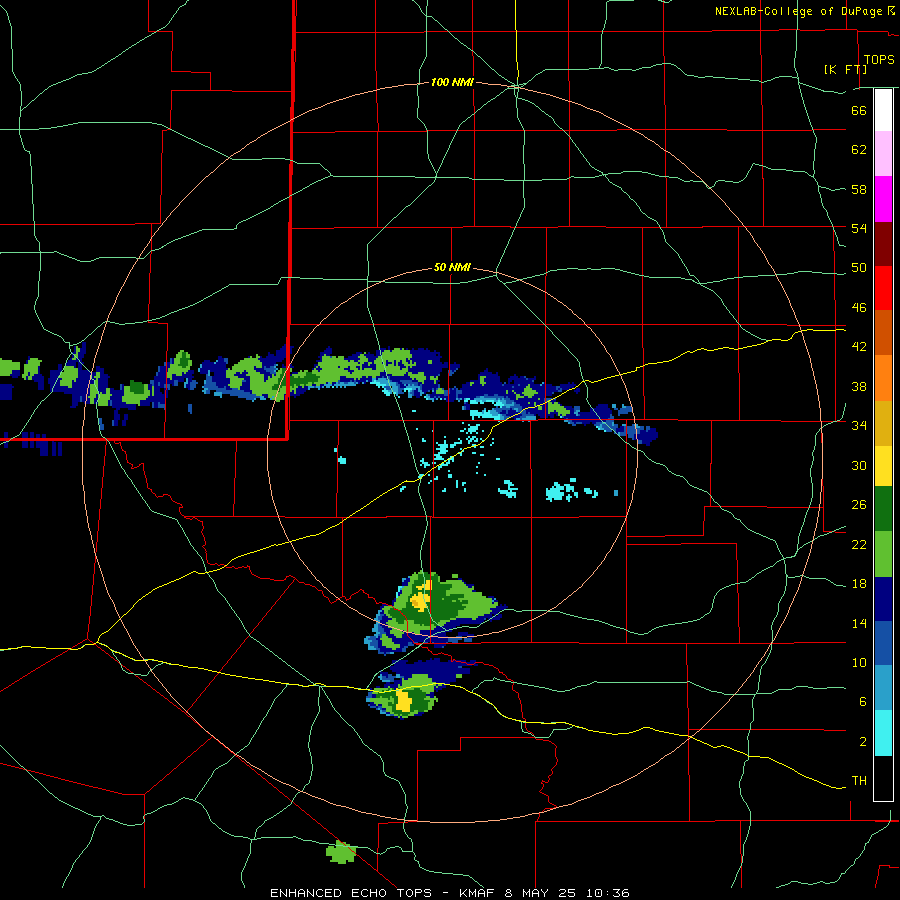Screen dimensions: 900x900
Task: Click the isolated green echo near the bottom
Action: pyautogui.click(x=341, y=852)
